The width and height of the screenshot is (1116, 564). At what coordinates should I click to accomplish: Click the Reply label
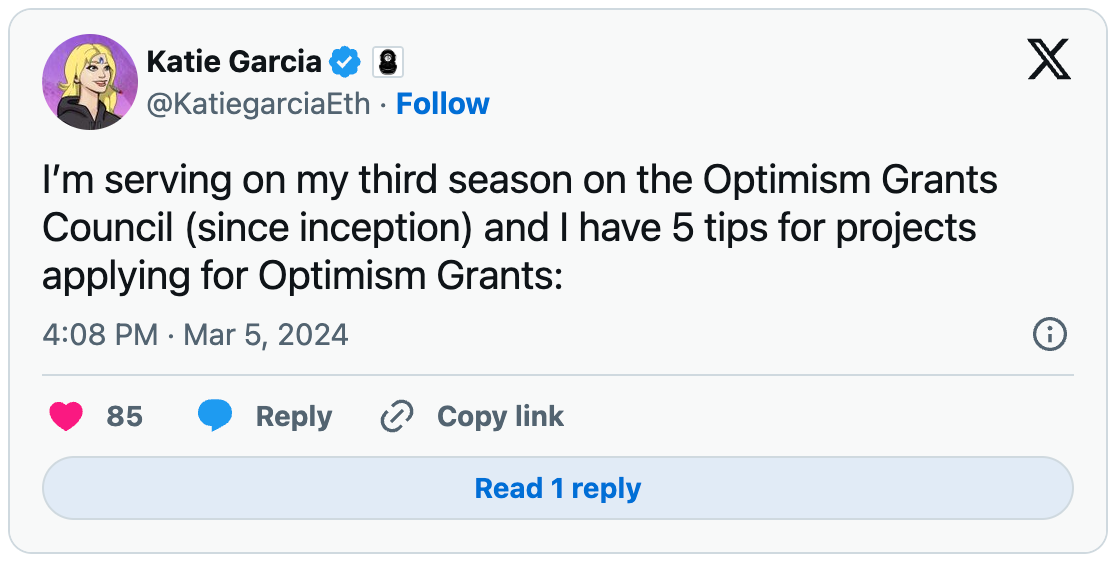click(x=294, y=417)
